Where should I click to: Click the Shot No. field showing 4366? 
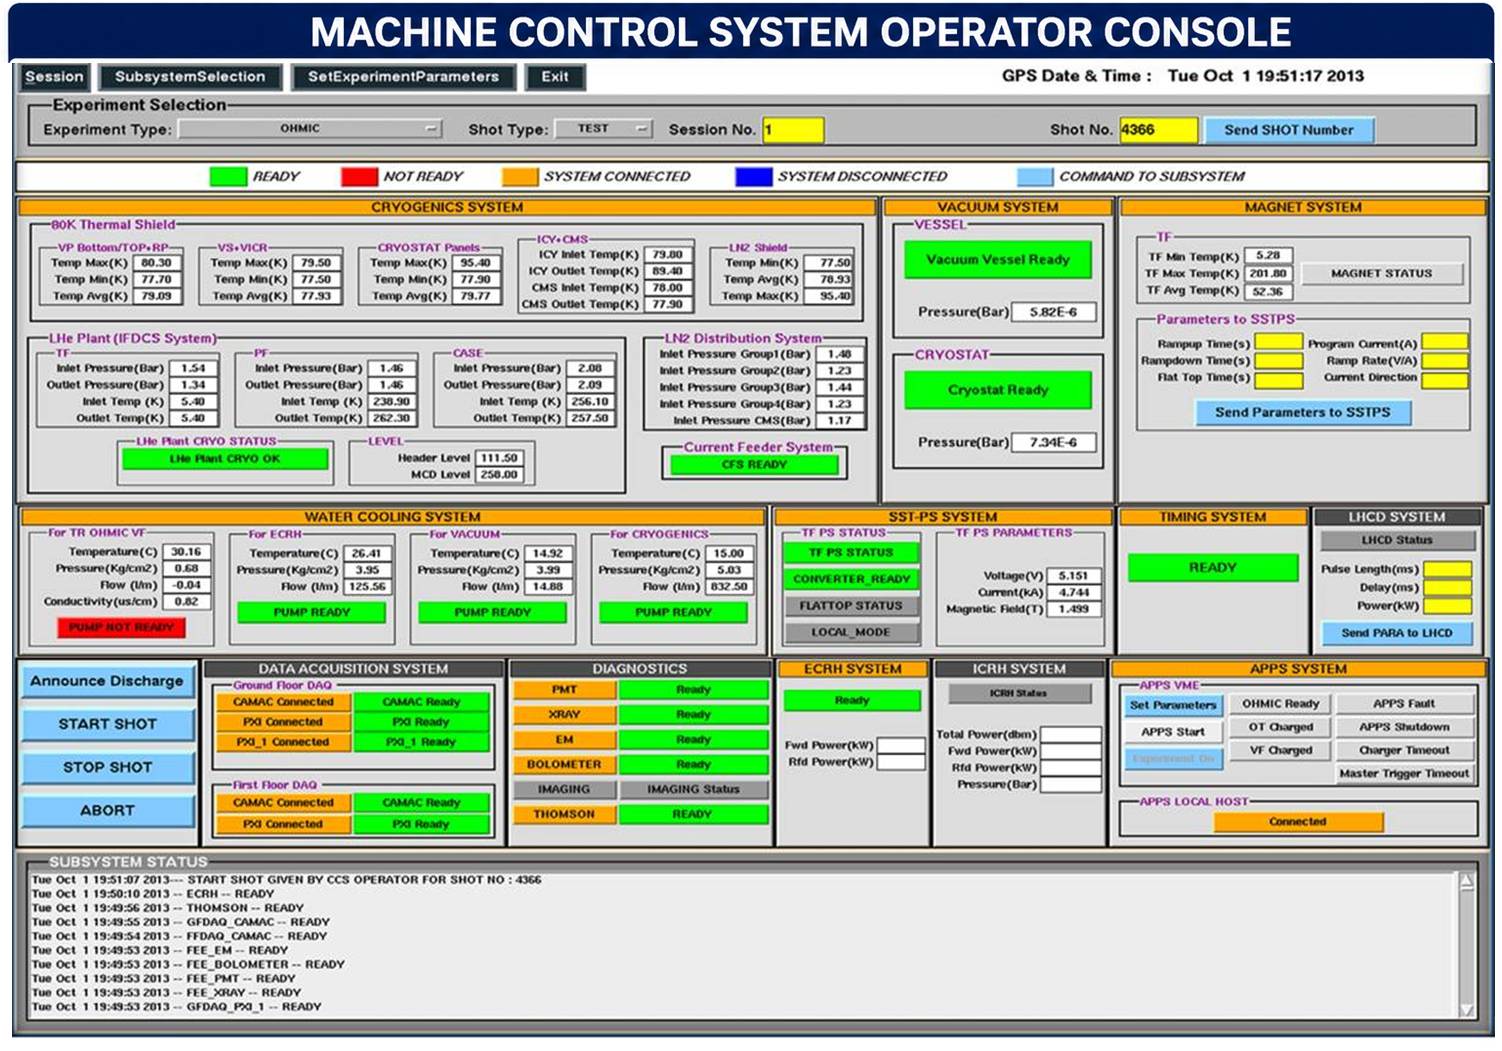(1158, 130)
